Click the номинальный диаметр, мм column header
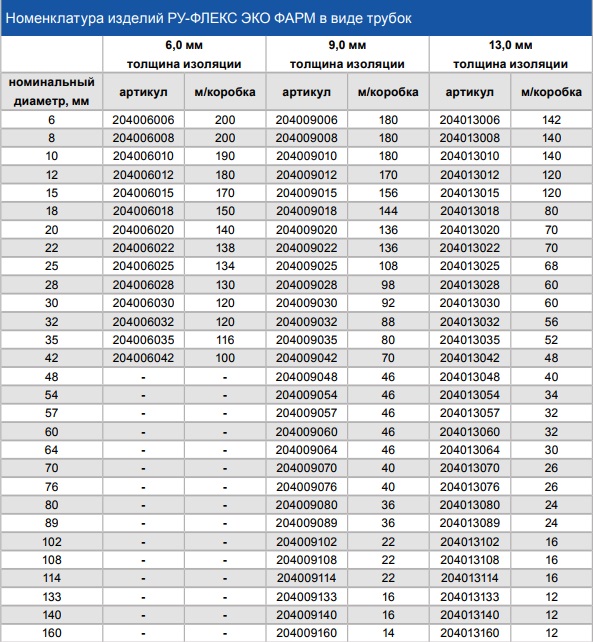Viewport: 593px width, 642px height. pyautogui.click(x=52, y=91)
